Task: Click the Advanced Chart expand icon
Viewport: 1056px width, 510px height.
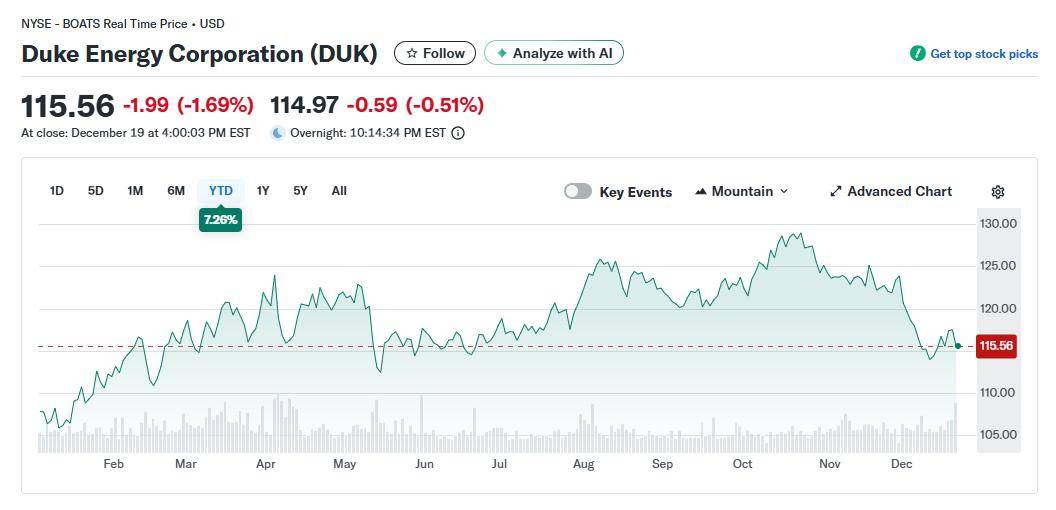Action: coord(836,192)
